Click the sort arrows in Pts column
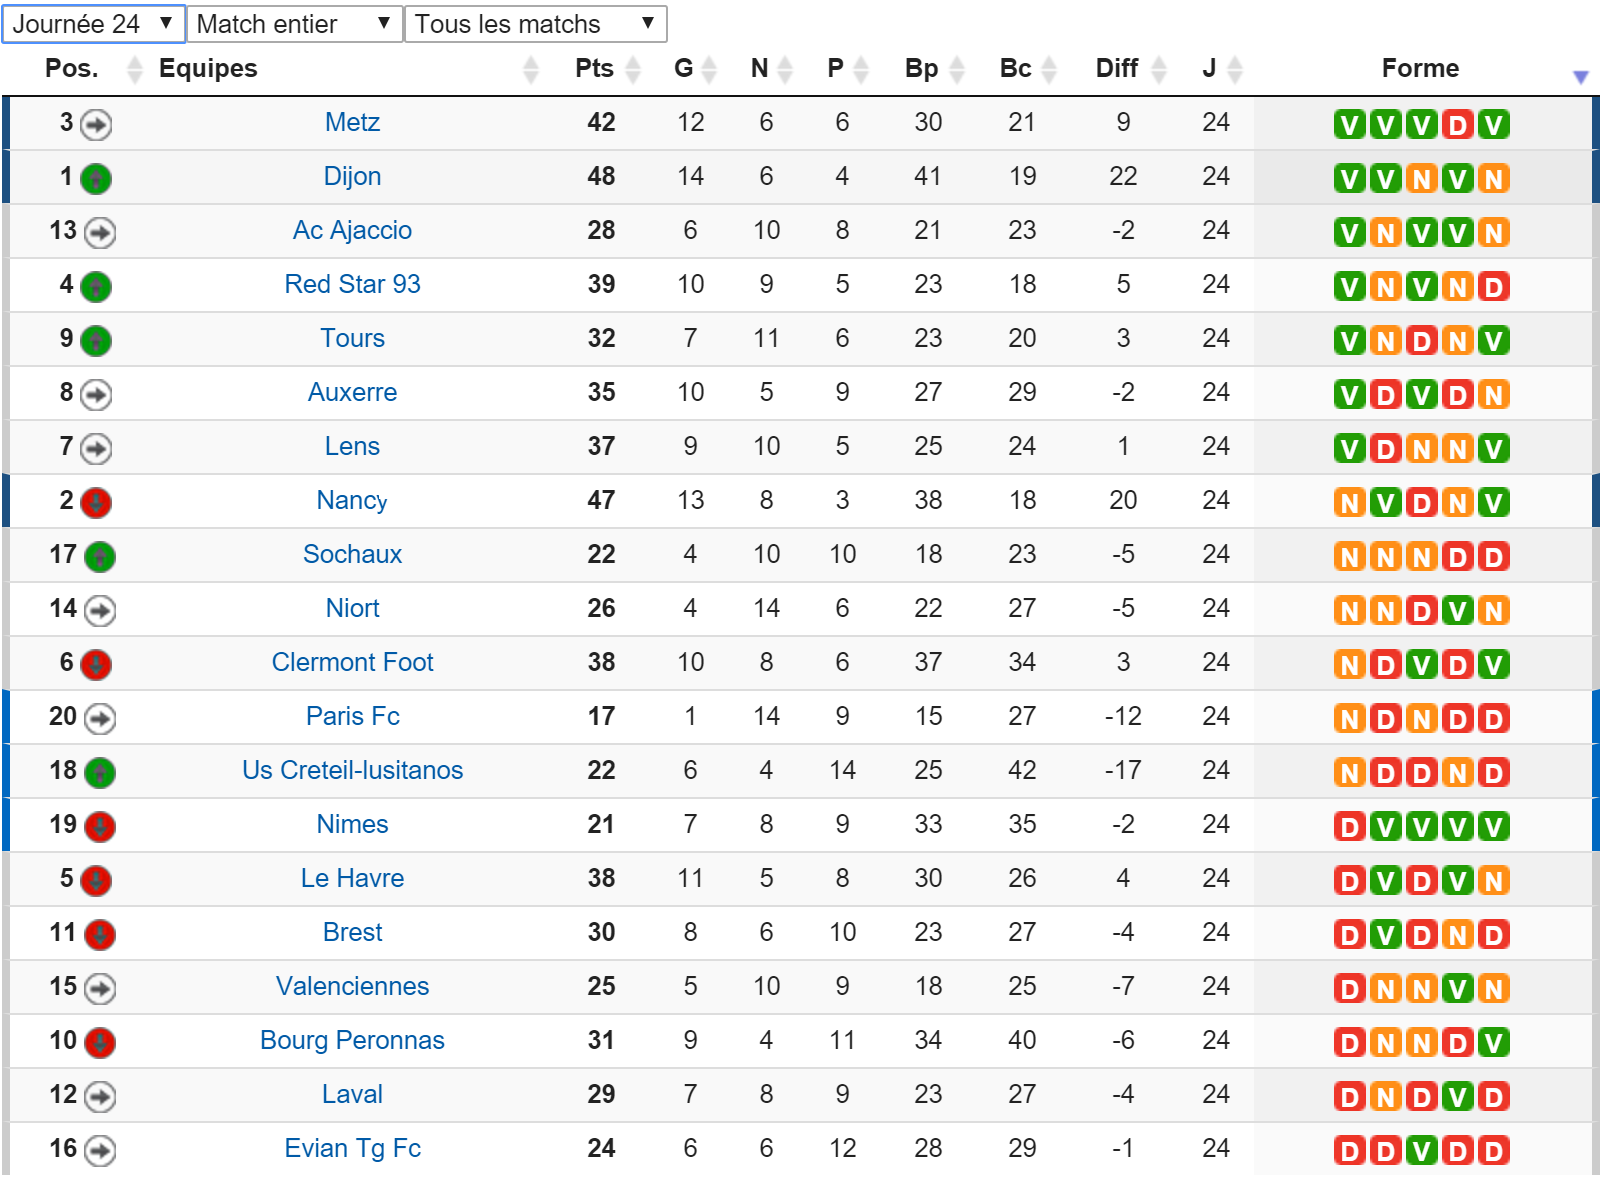 point(633,69)
